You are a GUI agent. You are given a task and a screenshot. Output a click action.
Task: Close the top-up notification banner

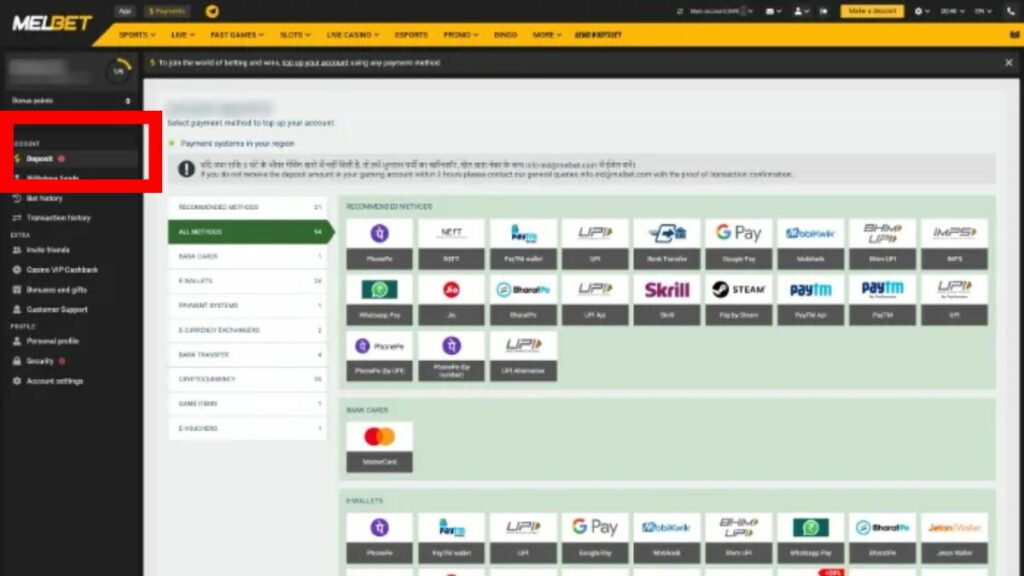(x=1008, y=63)
